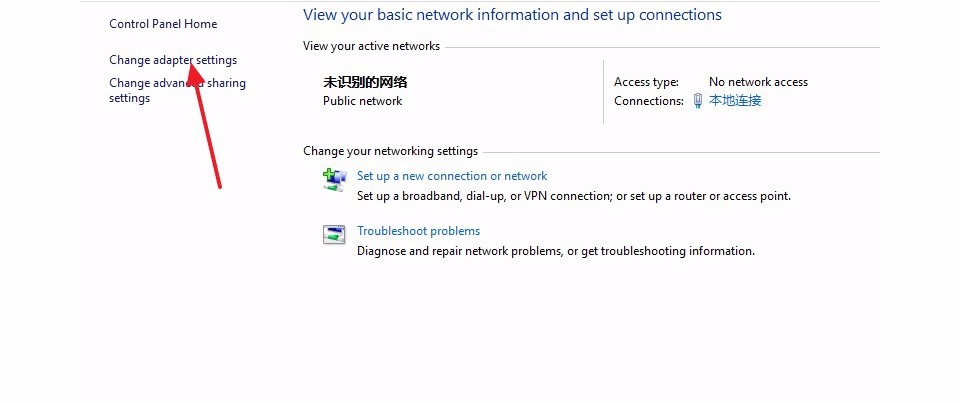This screenshot has width=960, height=403.
Task: Click the new connection setup icon
Action: tap(334, 180)
